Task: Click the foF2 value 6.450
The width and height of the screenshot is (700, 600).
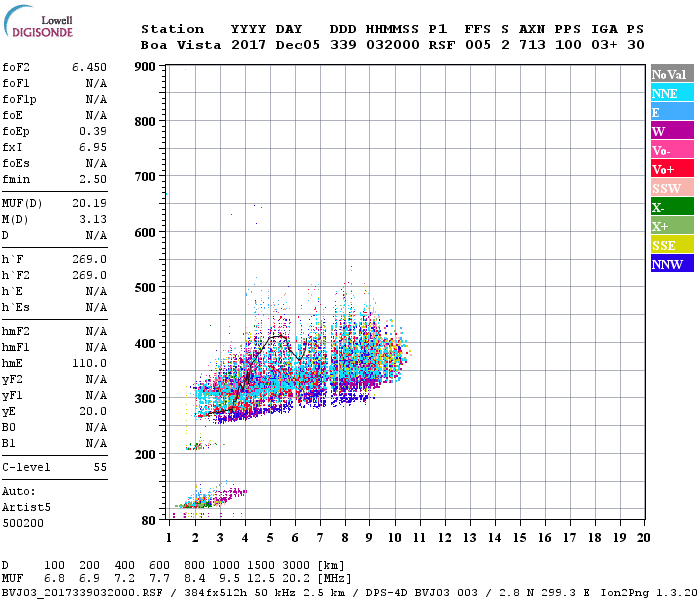Action: tap(89, 67)
